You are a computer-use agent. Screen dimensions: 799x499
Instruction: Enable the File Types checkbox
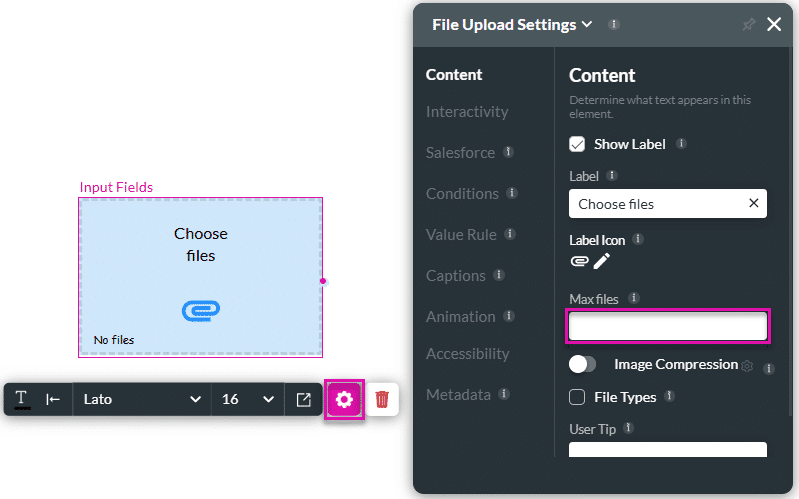tap(577, 397)
